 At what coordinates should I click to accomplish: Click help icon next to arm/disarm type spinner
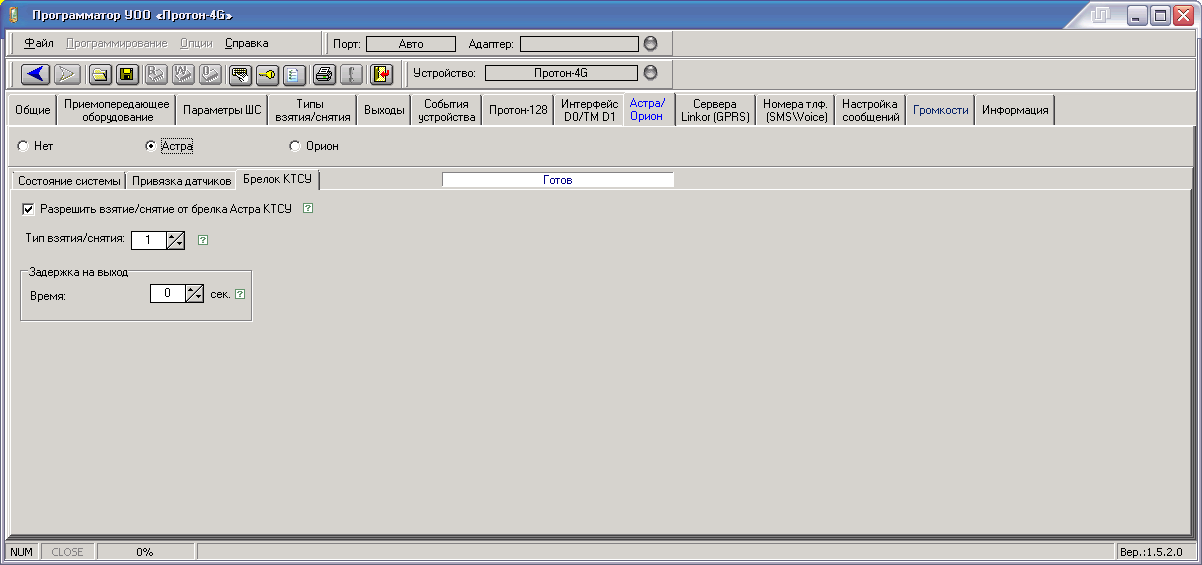pos(203,239)
